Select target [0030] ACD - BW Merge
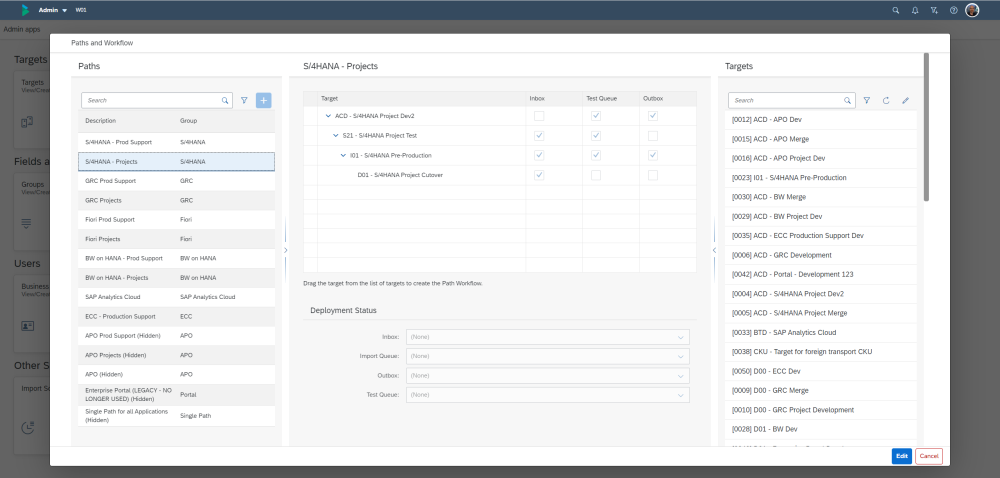1000x478 pixels. (821, 197)
